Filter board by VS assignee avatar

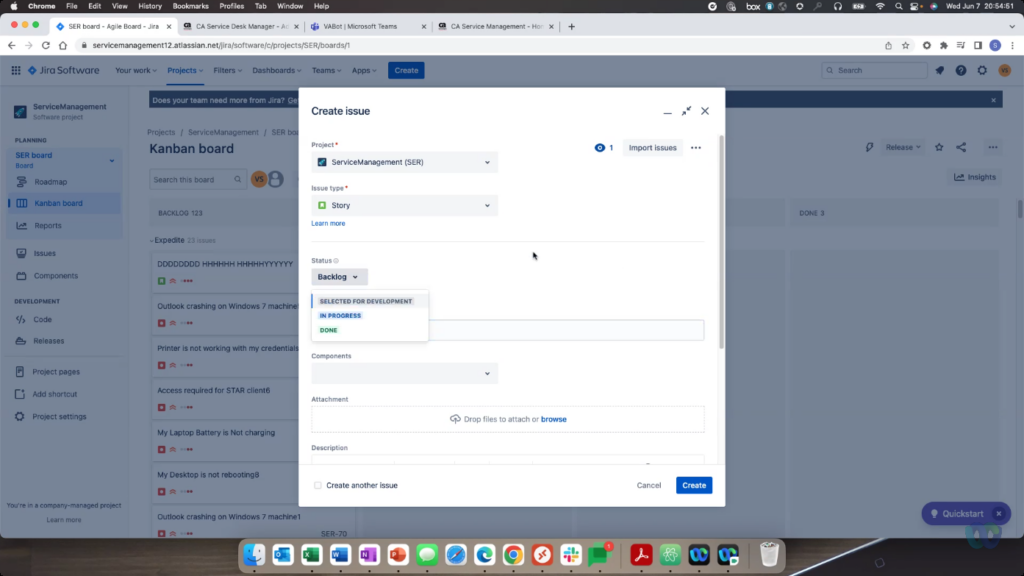coord(259,179)
